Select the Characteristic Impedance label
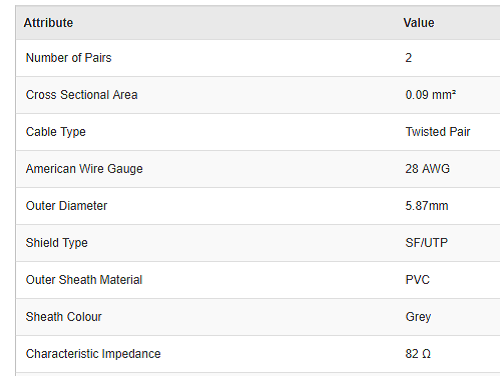Image resolution: width=500 pixels, height=376 pixels. point(93,354)
